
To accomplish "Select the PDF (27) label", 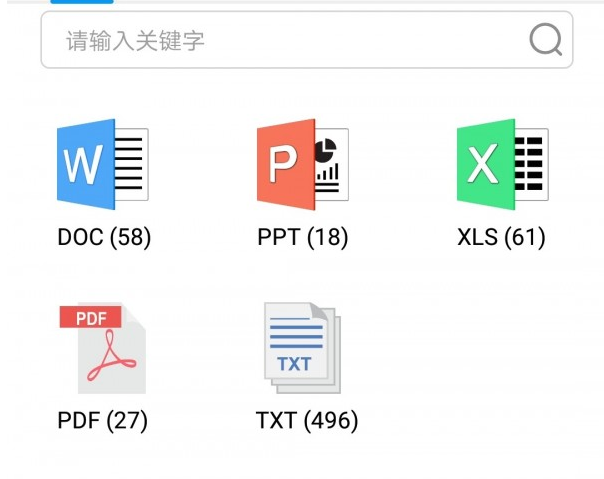I will pyautogui.click(x=102, y=420).
